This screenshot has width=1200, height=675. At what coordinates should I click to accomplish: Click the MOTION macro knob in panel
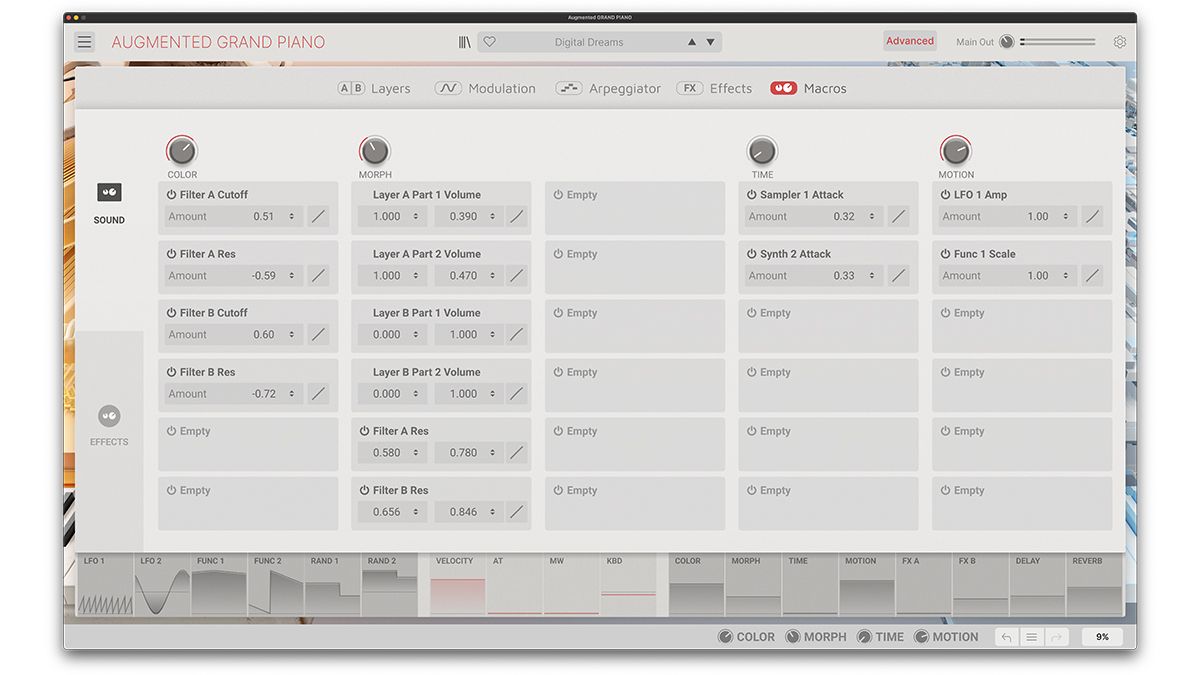pos(956,151)
